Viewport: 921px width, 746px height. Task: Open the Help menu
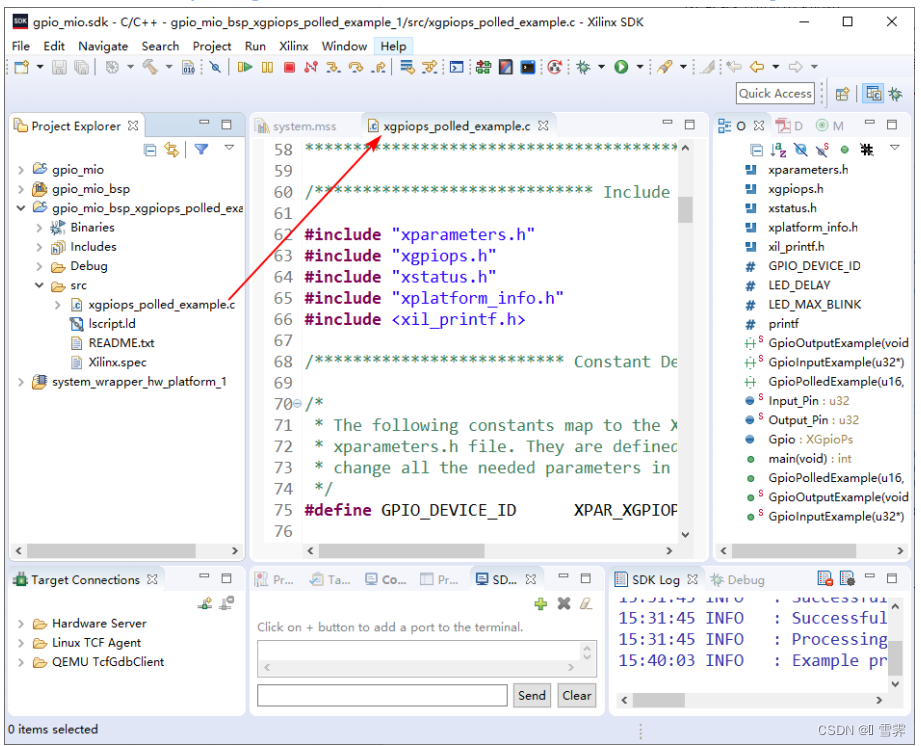(x=393, y=46)
